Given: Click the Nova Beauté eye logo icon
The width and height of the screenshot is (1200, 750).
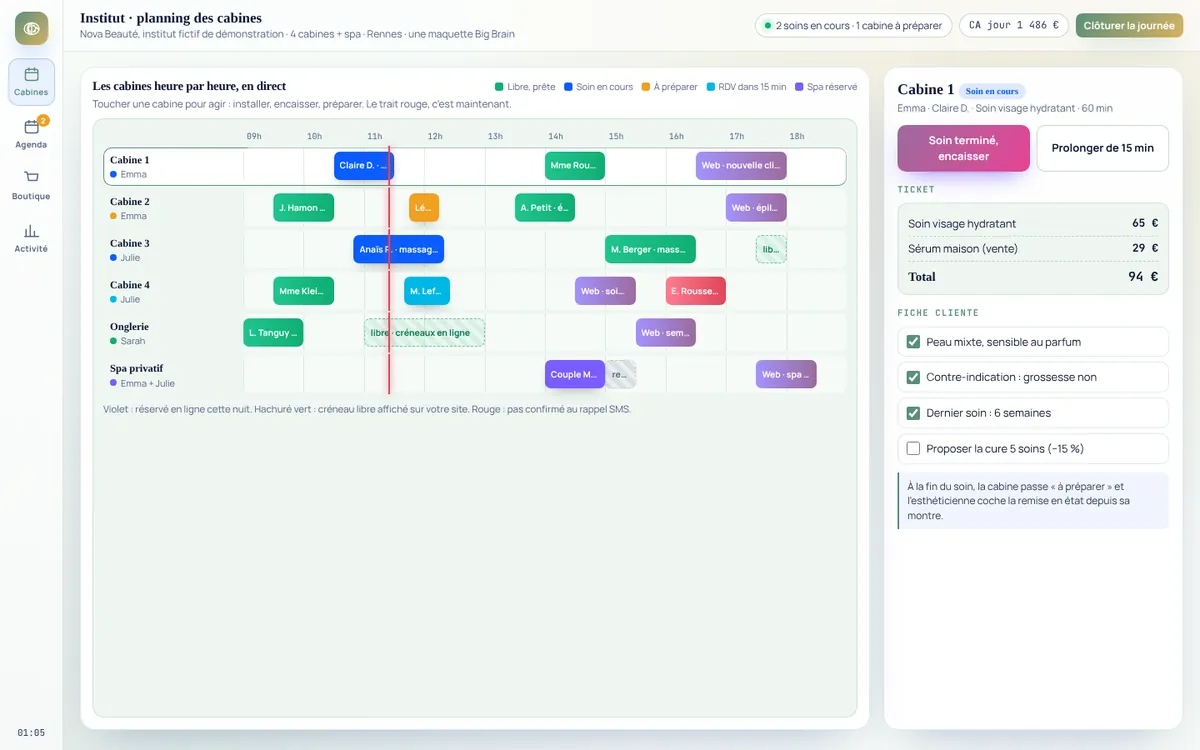Looking at the screenshot, I should point(31,28).
